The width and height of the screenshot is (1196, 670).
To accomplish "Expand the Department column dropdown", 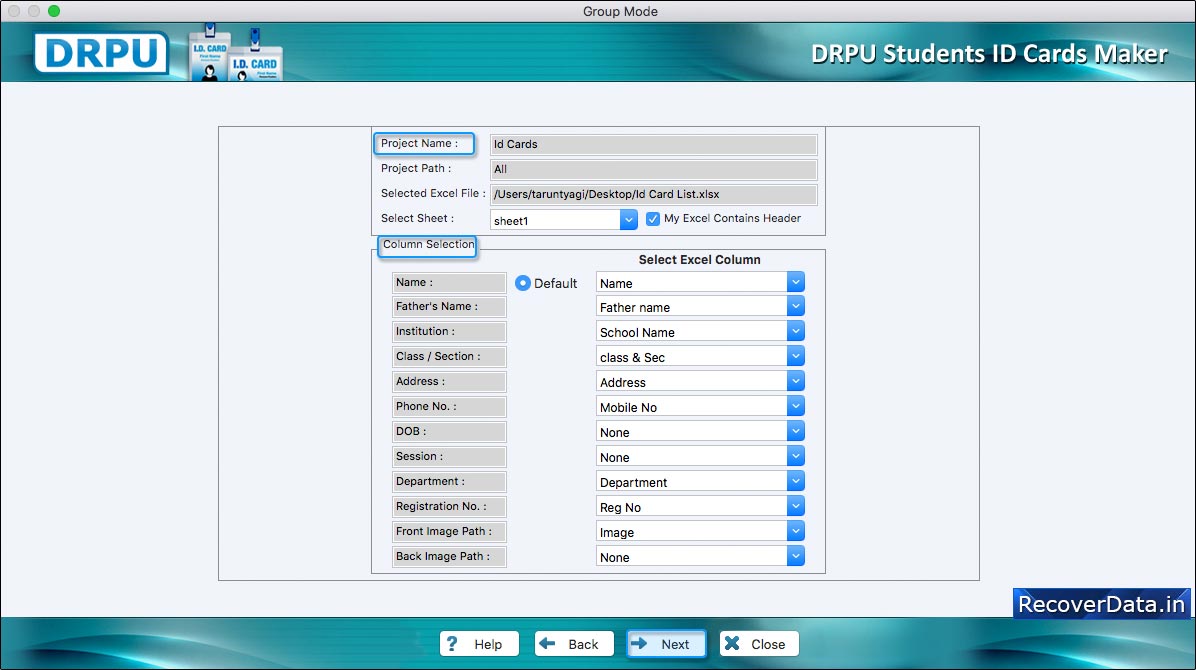I will point(796,482).
